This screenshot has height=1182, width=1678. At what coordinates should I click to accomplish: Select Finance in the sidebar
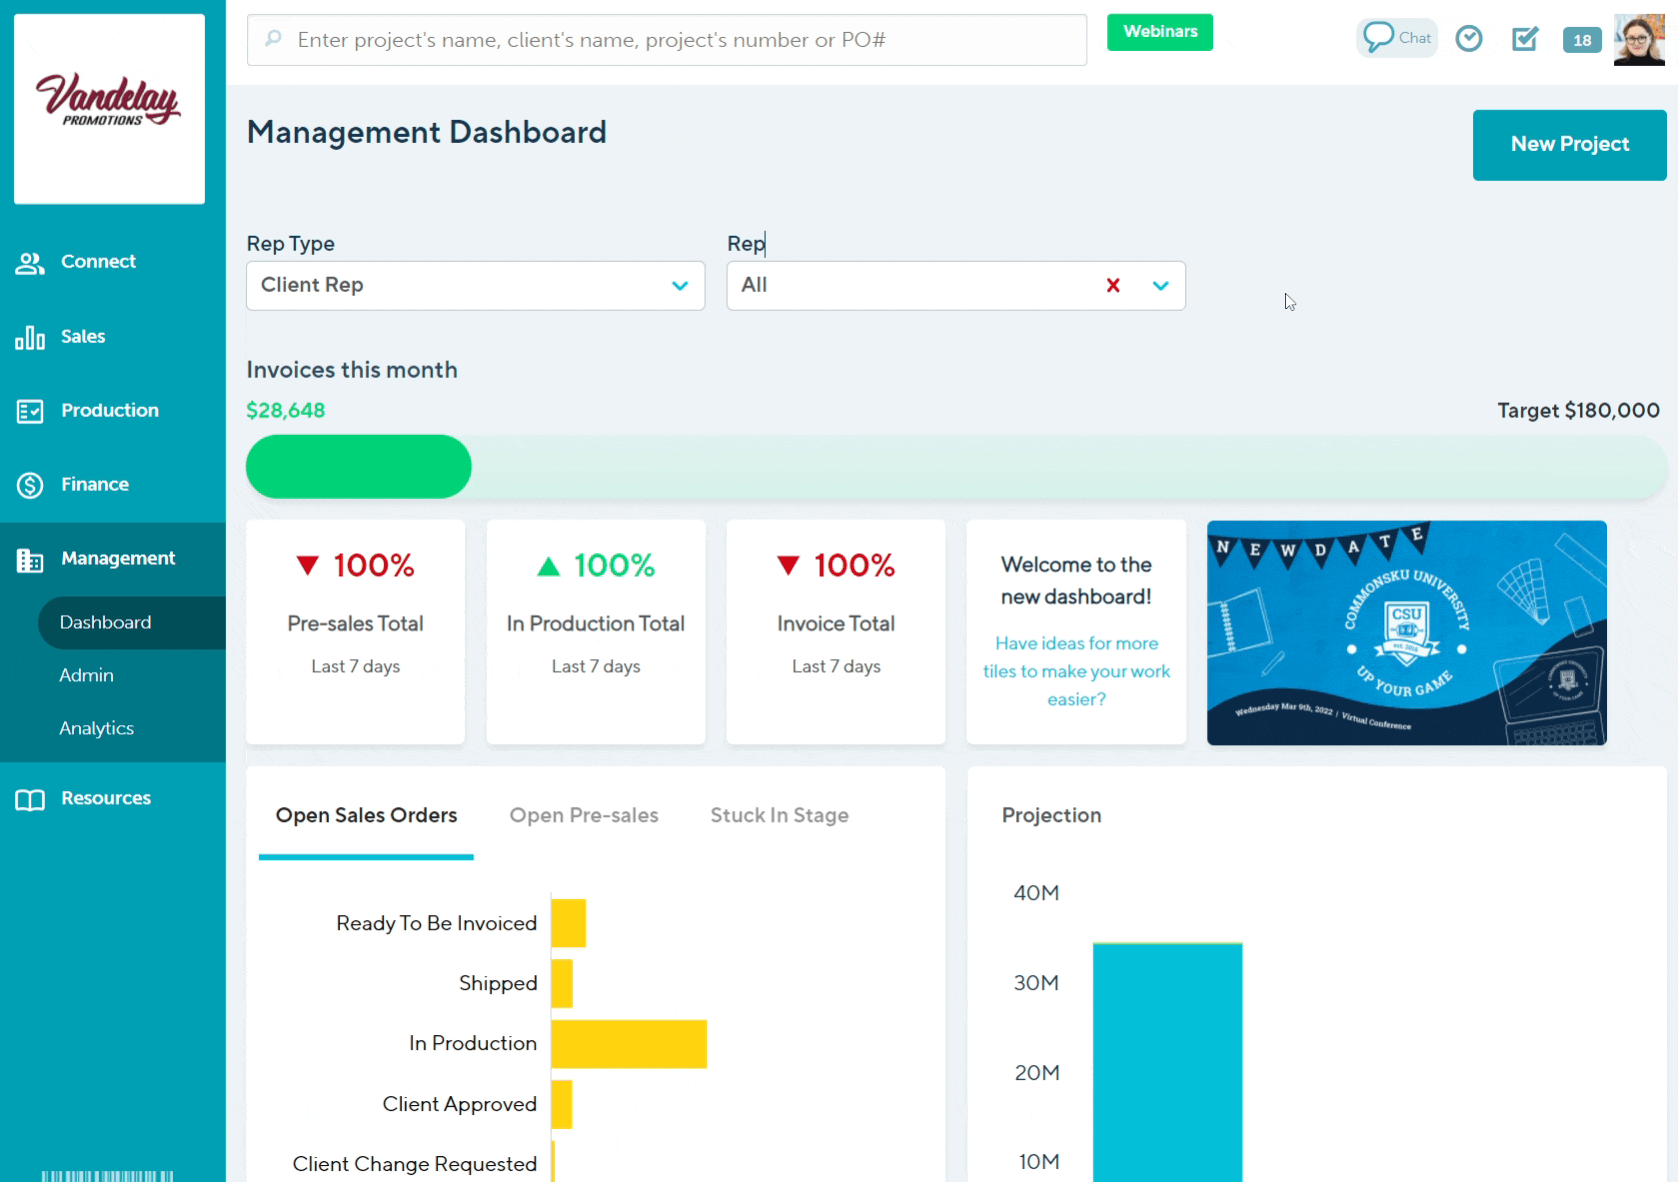pyautogui.click(x=94, y=485)
